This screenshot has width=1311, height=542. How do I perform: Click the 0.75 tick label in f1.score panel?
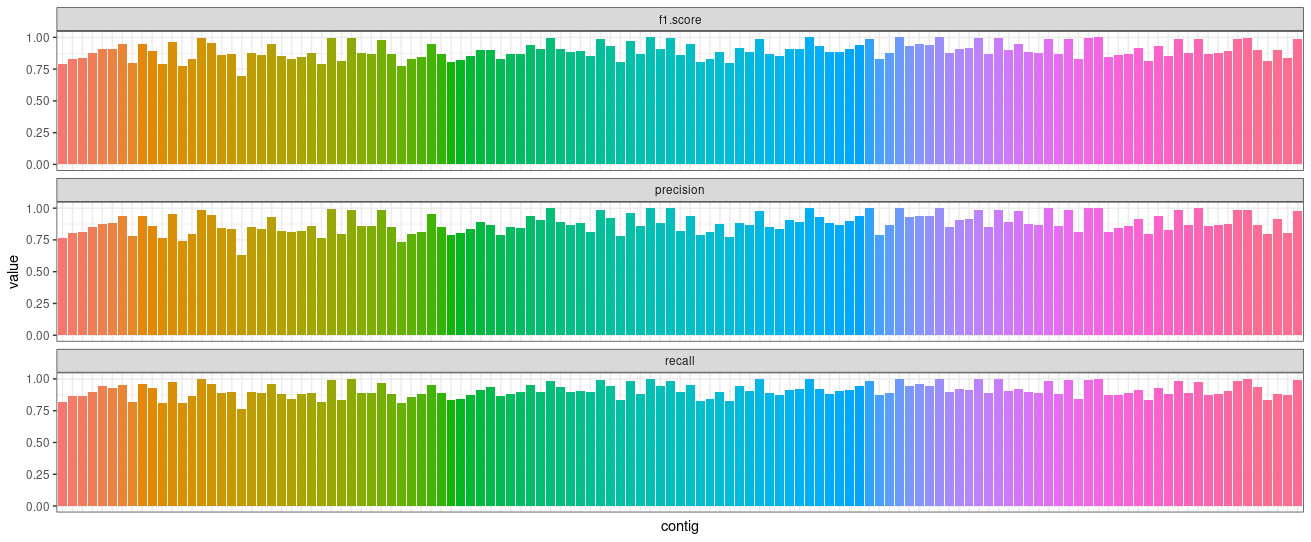(37, 70)
